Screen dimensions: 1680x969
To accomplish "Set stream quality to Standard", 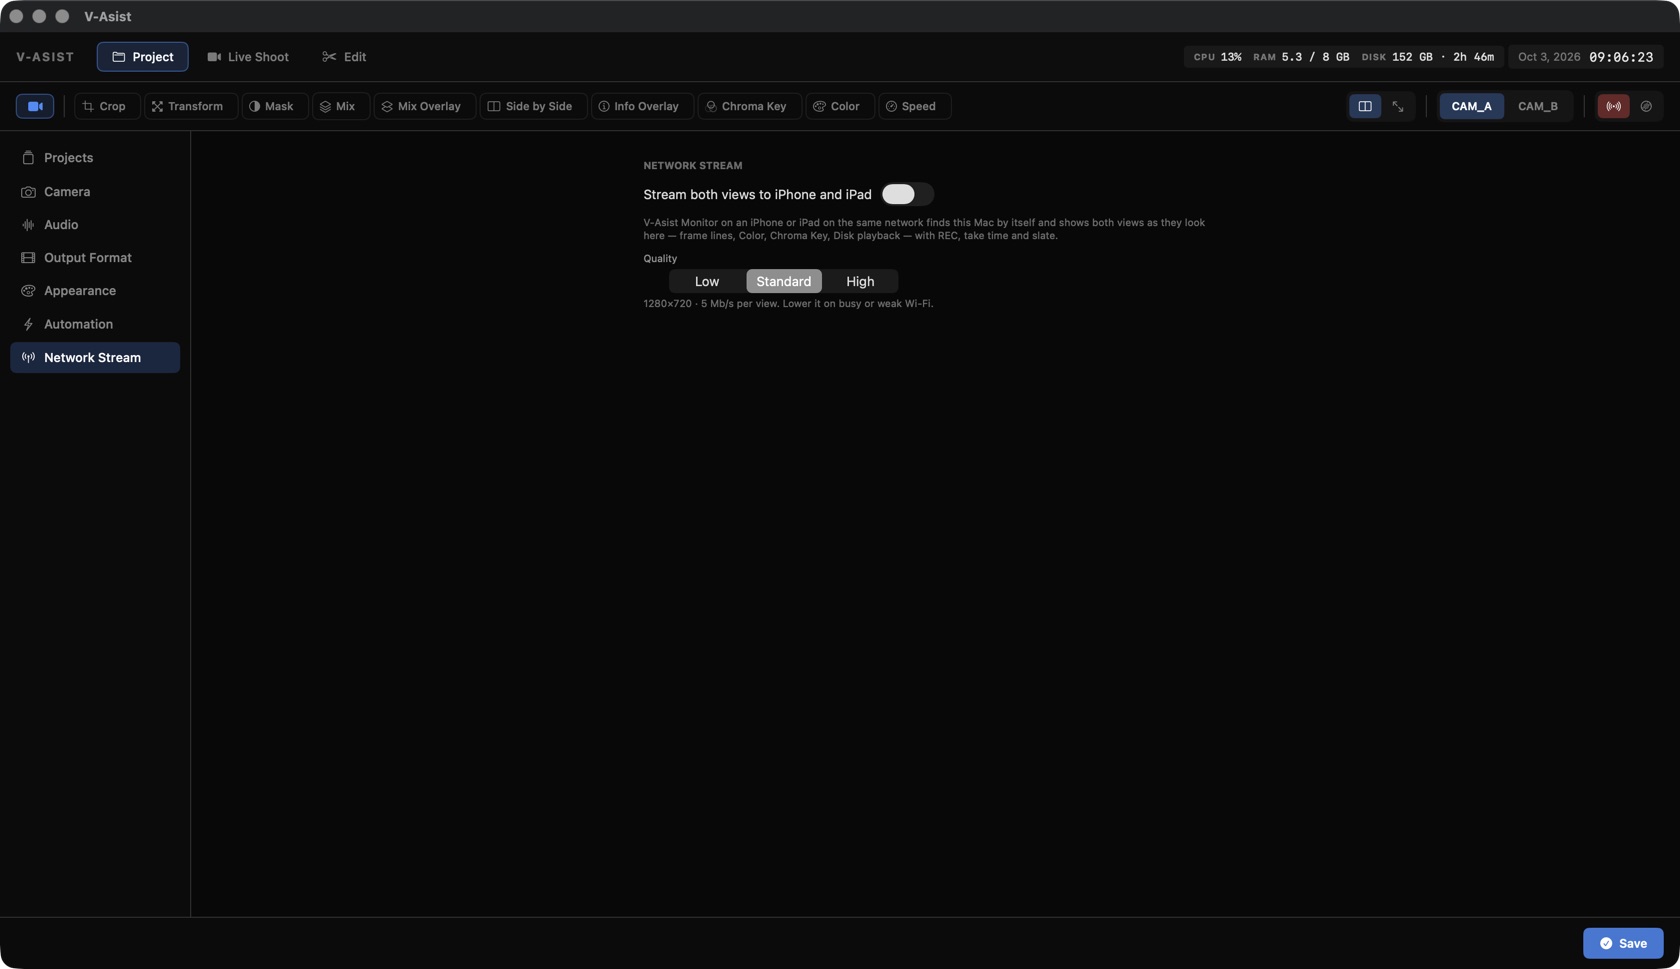I will pos(784,281).
